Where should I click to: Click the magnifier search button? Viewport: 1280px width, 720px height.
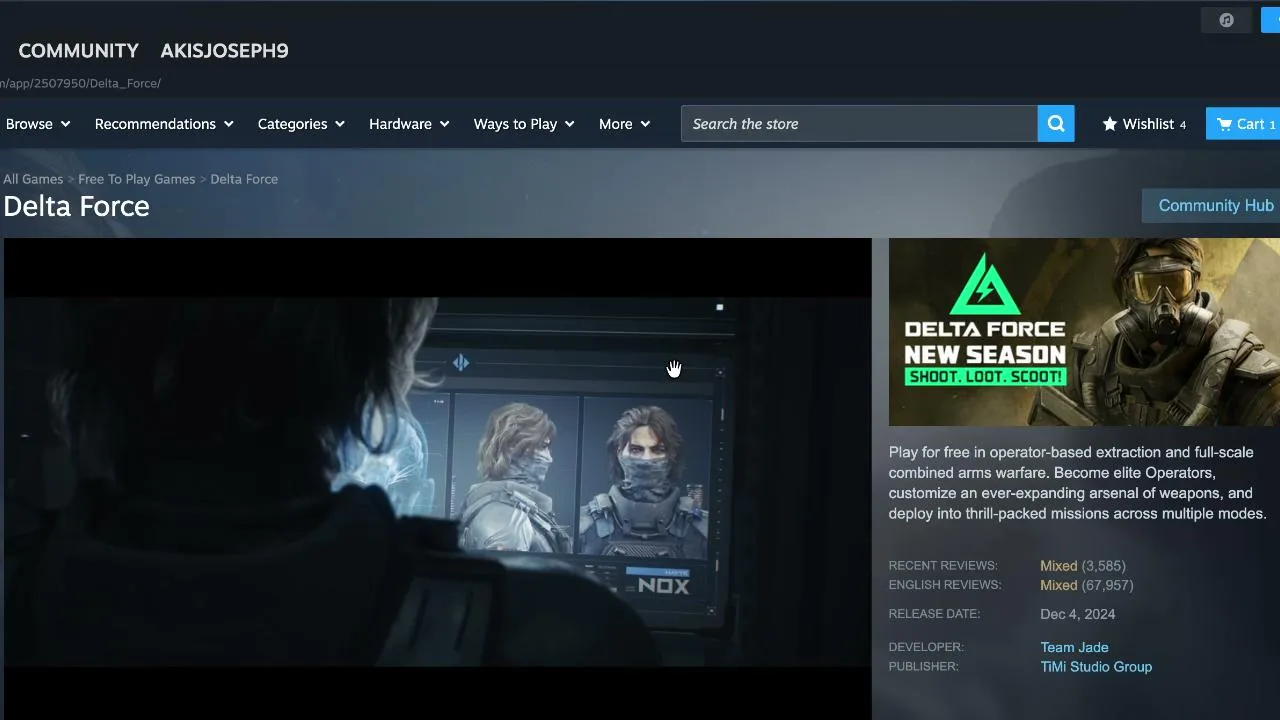1056,124
